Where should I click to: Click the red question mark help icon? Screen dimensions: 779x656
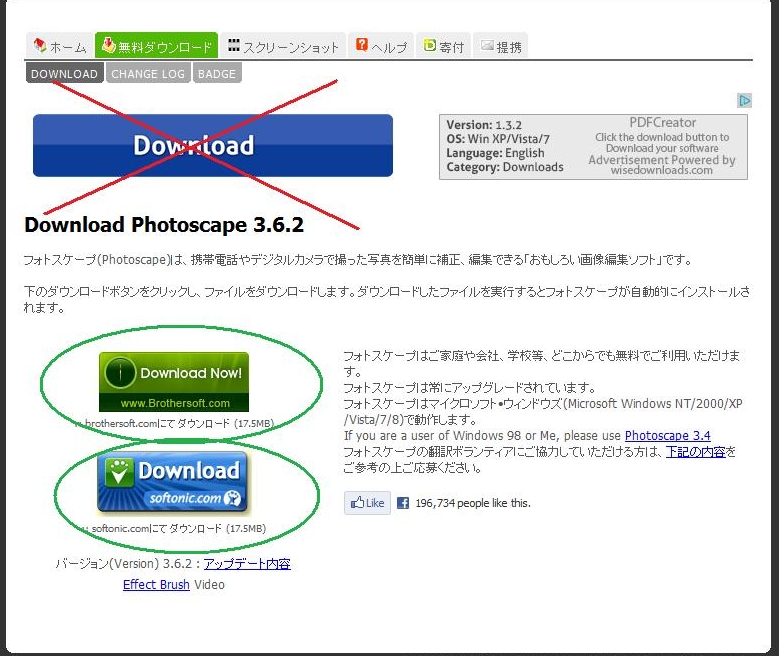362,45
